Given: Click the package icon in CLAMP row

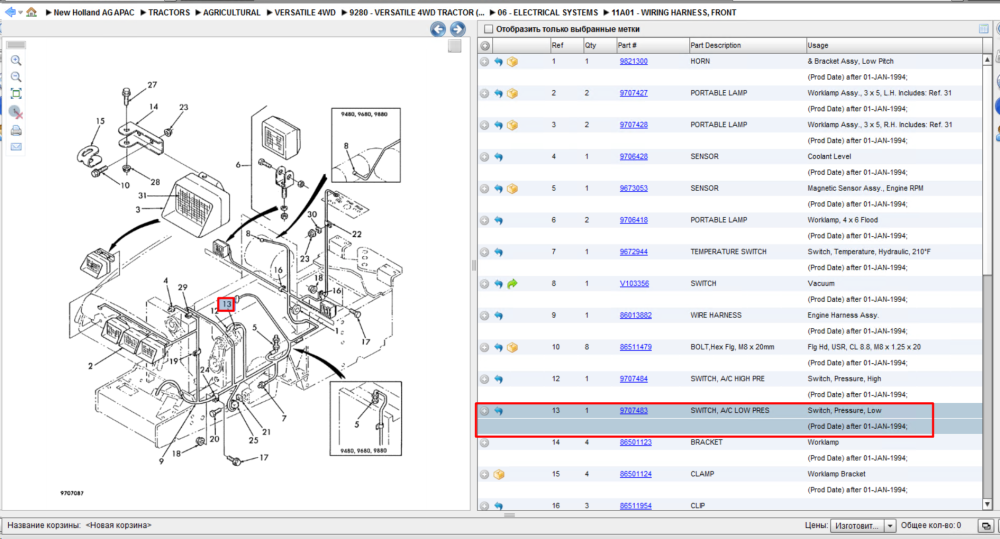Looking at the screenshot, I should click(499, 475).
